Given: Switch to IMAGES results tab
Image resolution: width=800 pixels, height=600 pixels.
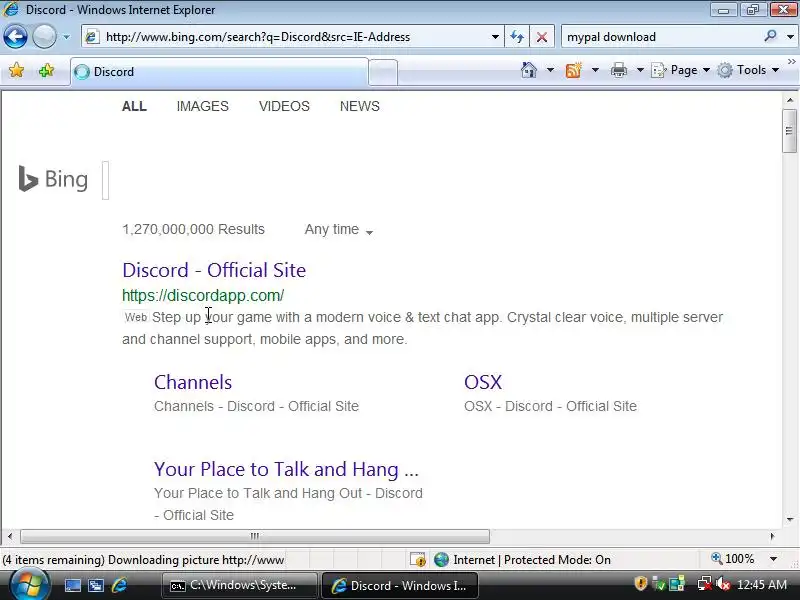Looking at the screenshot, I should [x=203, y=106].
